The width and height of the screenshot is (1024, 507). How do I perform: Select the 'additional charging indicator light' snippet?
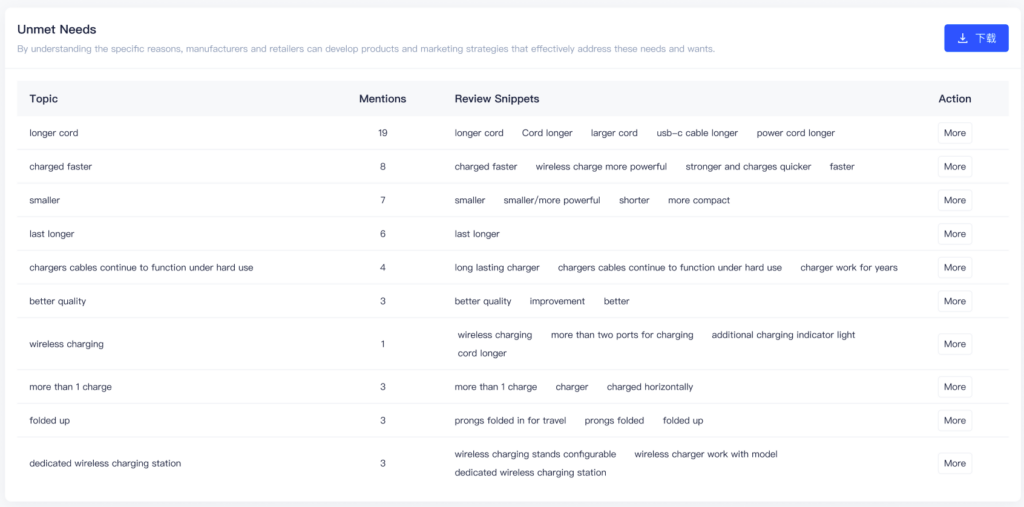[783, 335]
